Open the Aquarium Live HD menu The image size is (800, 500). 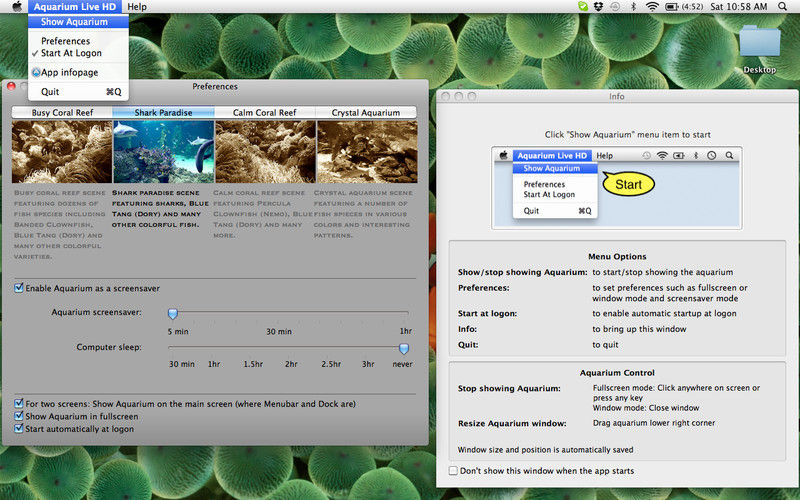[x=74, y=7]
